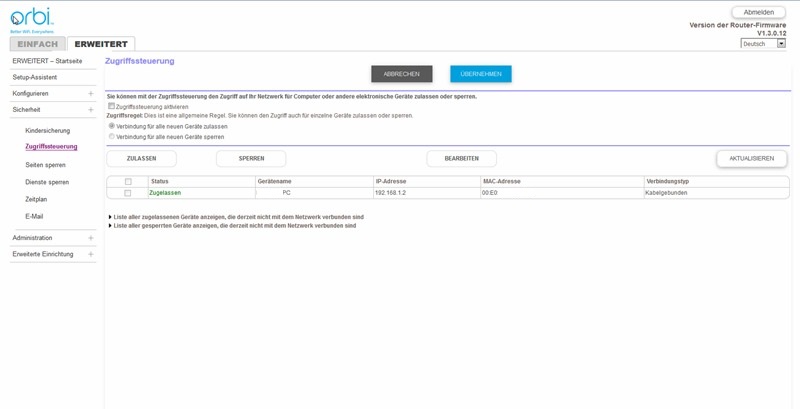Open the Deutsch language dropdown
Viewport: 800px width, 409px height.
tap(763, 44)
